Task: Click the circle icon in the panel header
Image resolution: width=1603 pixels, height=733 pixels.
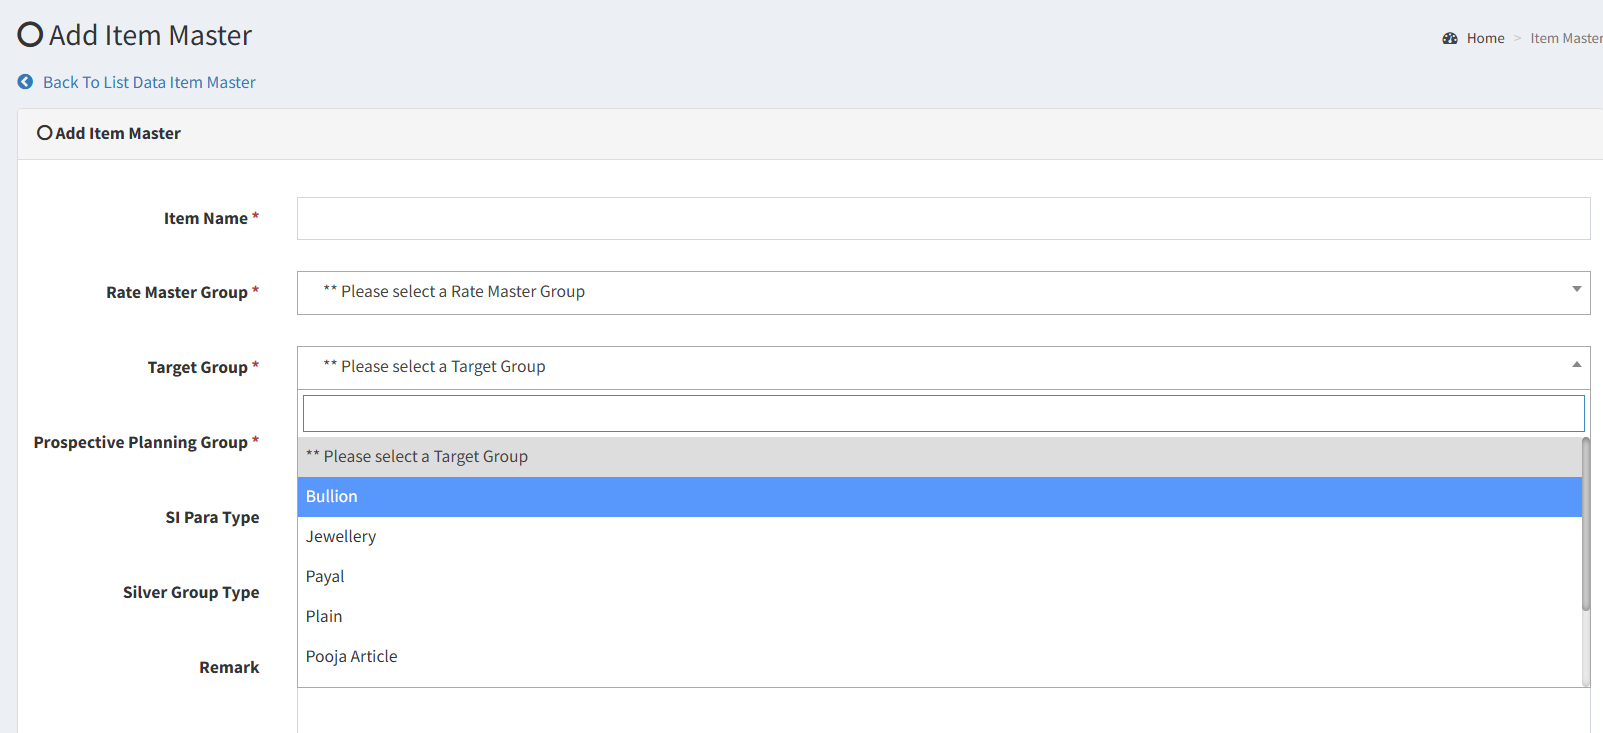Action: click(44, 133)
